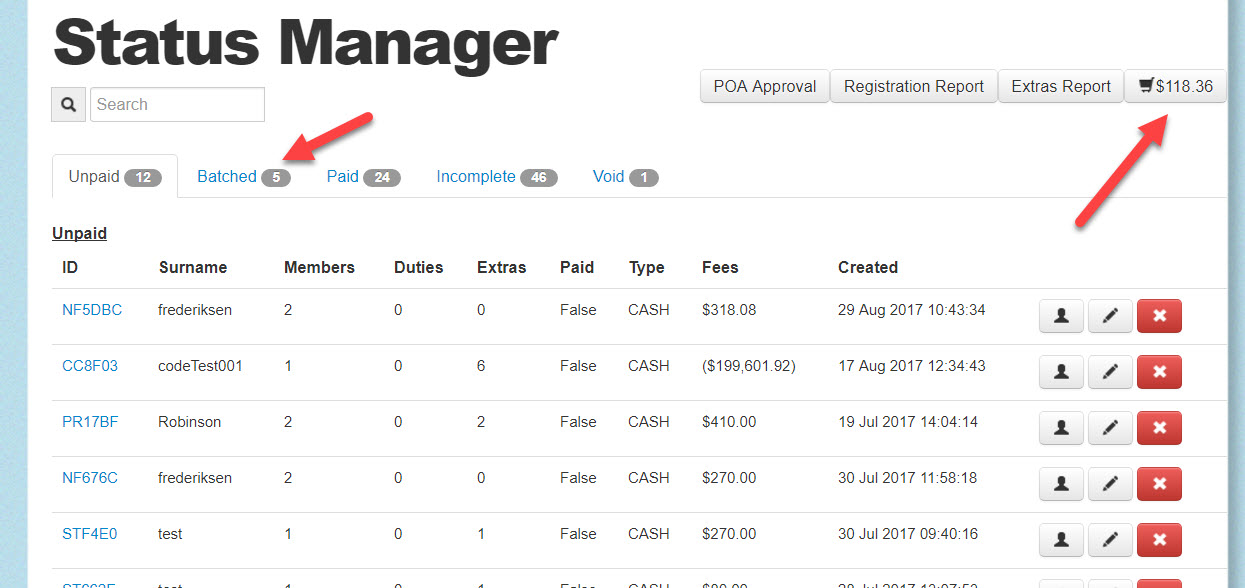The width and height of the screenshot is (1245, 588).
Task: Click the underlined Unpaid section heading
Action: point(79,233)
